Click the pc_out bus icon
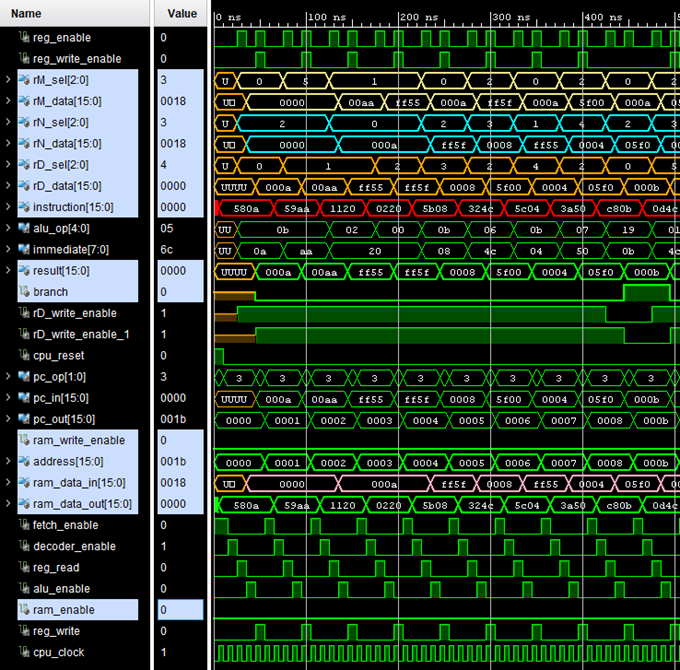The width and height of the screenshot is (680, 670). point(24,419)
